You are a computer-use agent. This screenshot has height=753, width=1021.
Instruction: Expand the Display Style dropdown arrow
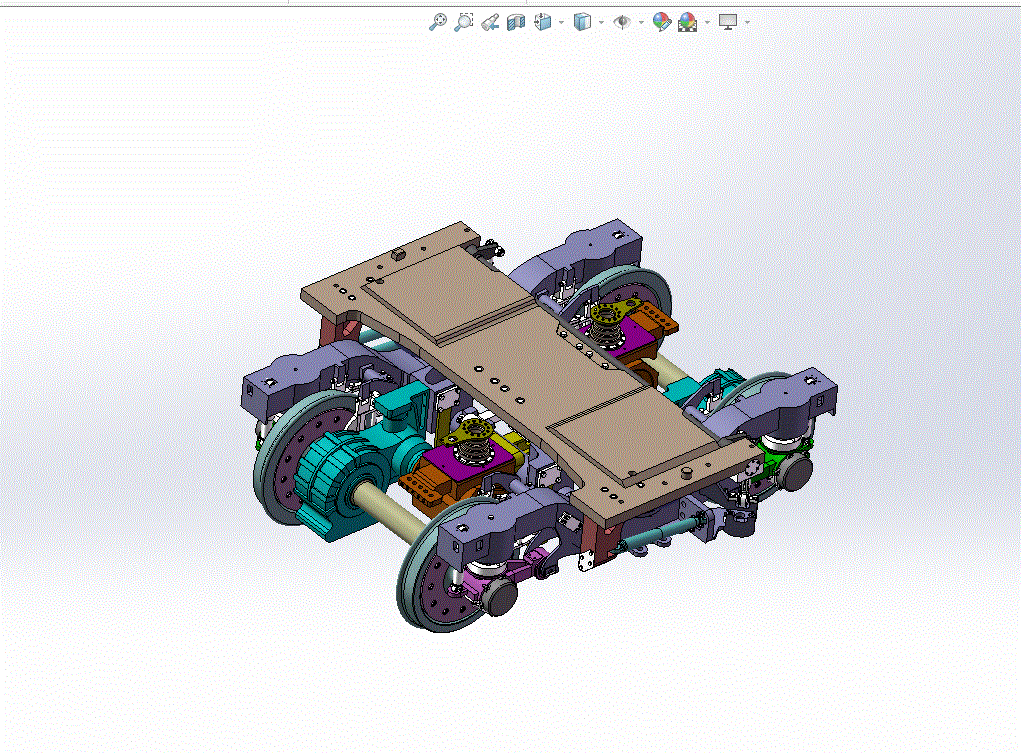(601, 23)
